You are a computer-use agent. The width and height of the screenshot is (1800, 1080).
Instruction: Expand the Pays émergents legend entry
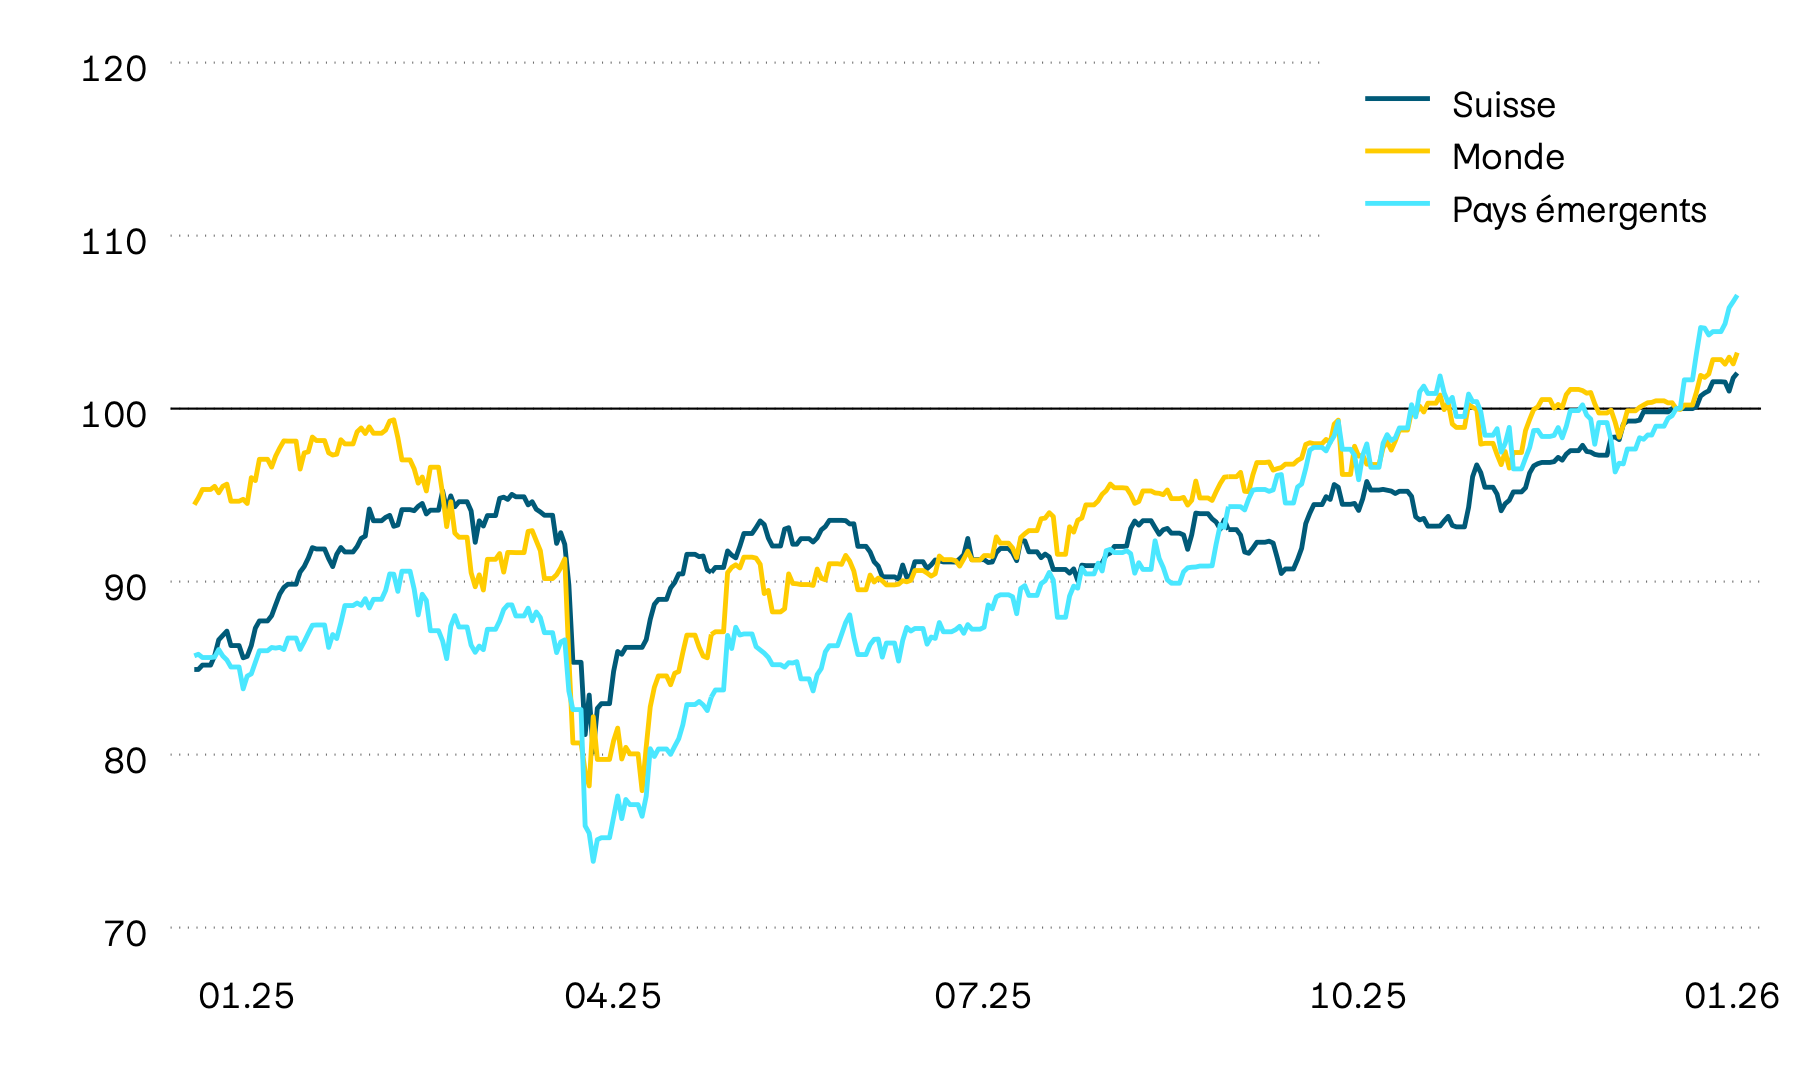(1580, 211)
